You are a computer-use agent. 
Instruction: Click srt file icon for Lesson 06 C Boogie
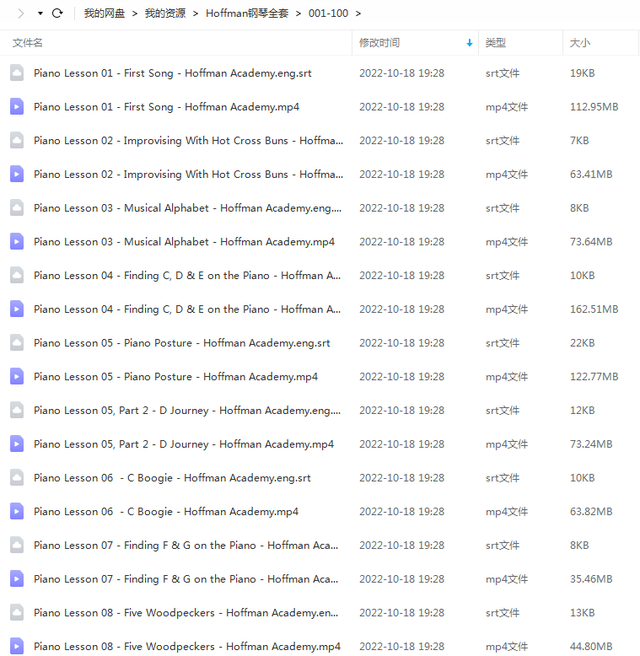[x=17, y=478]
